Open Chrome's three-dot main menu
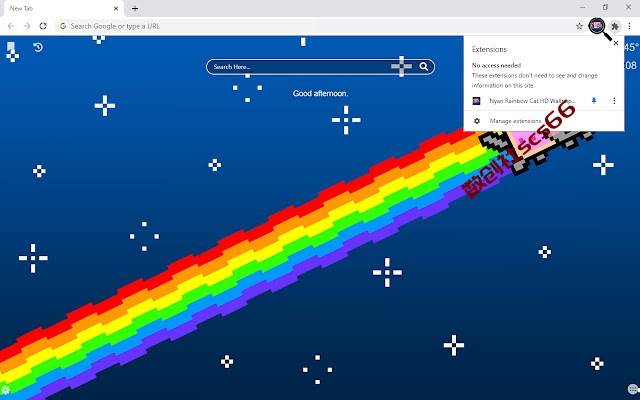Viewport: 640px width, 400px height. (x=629, y=26)
